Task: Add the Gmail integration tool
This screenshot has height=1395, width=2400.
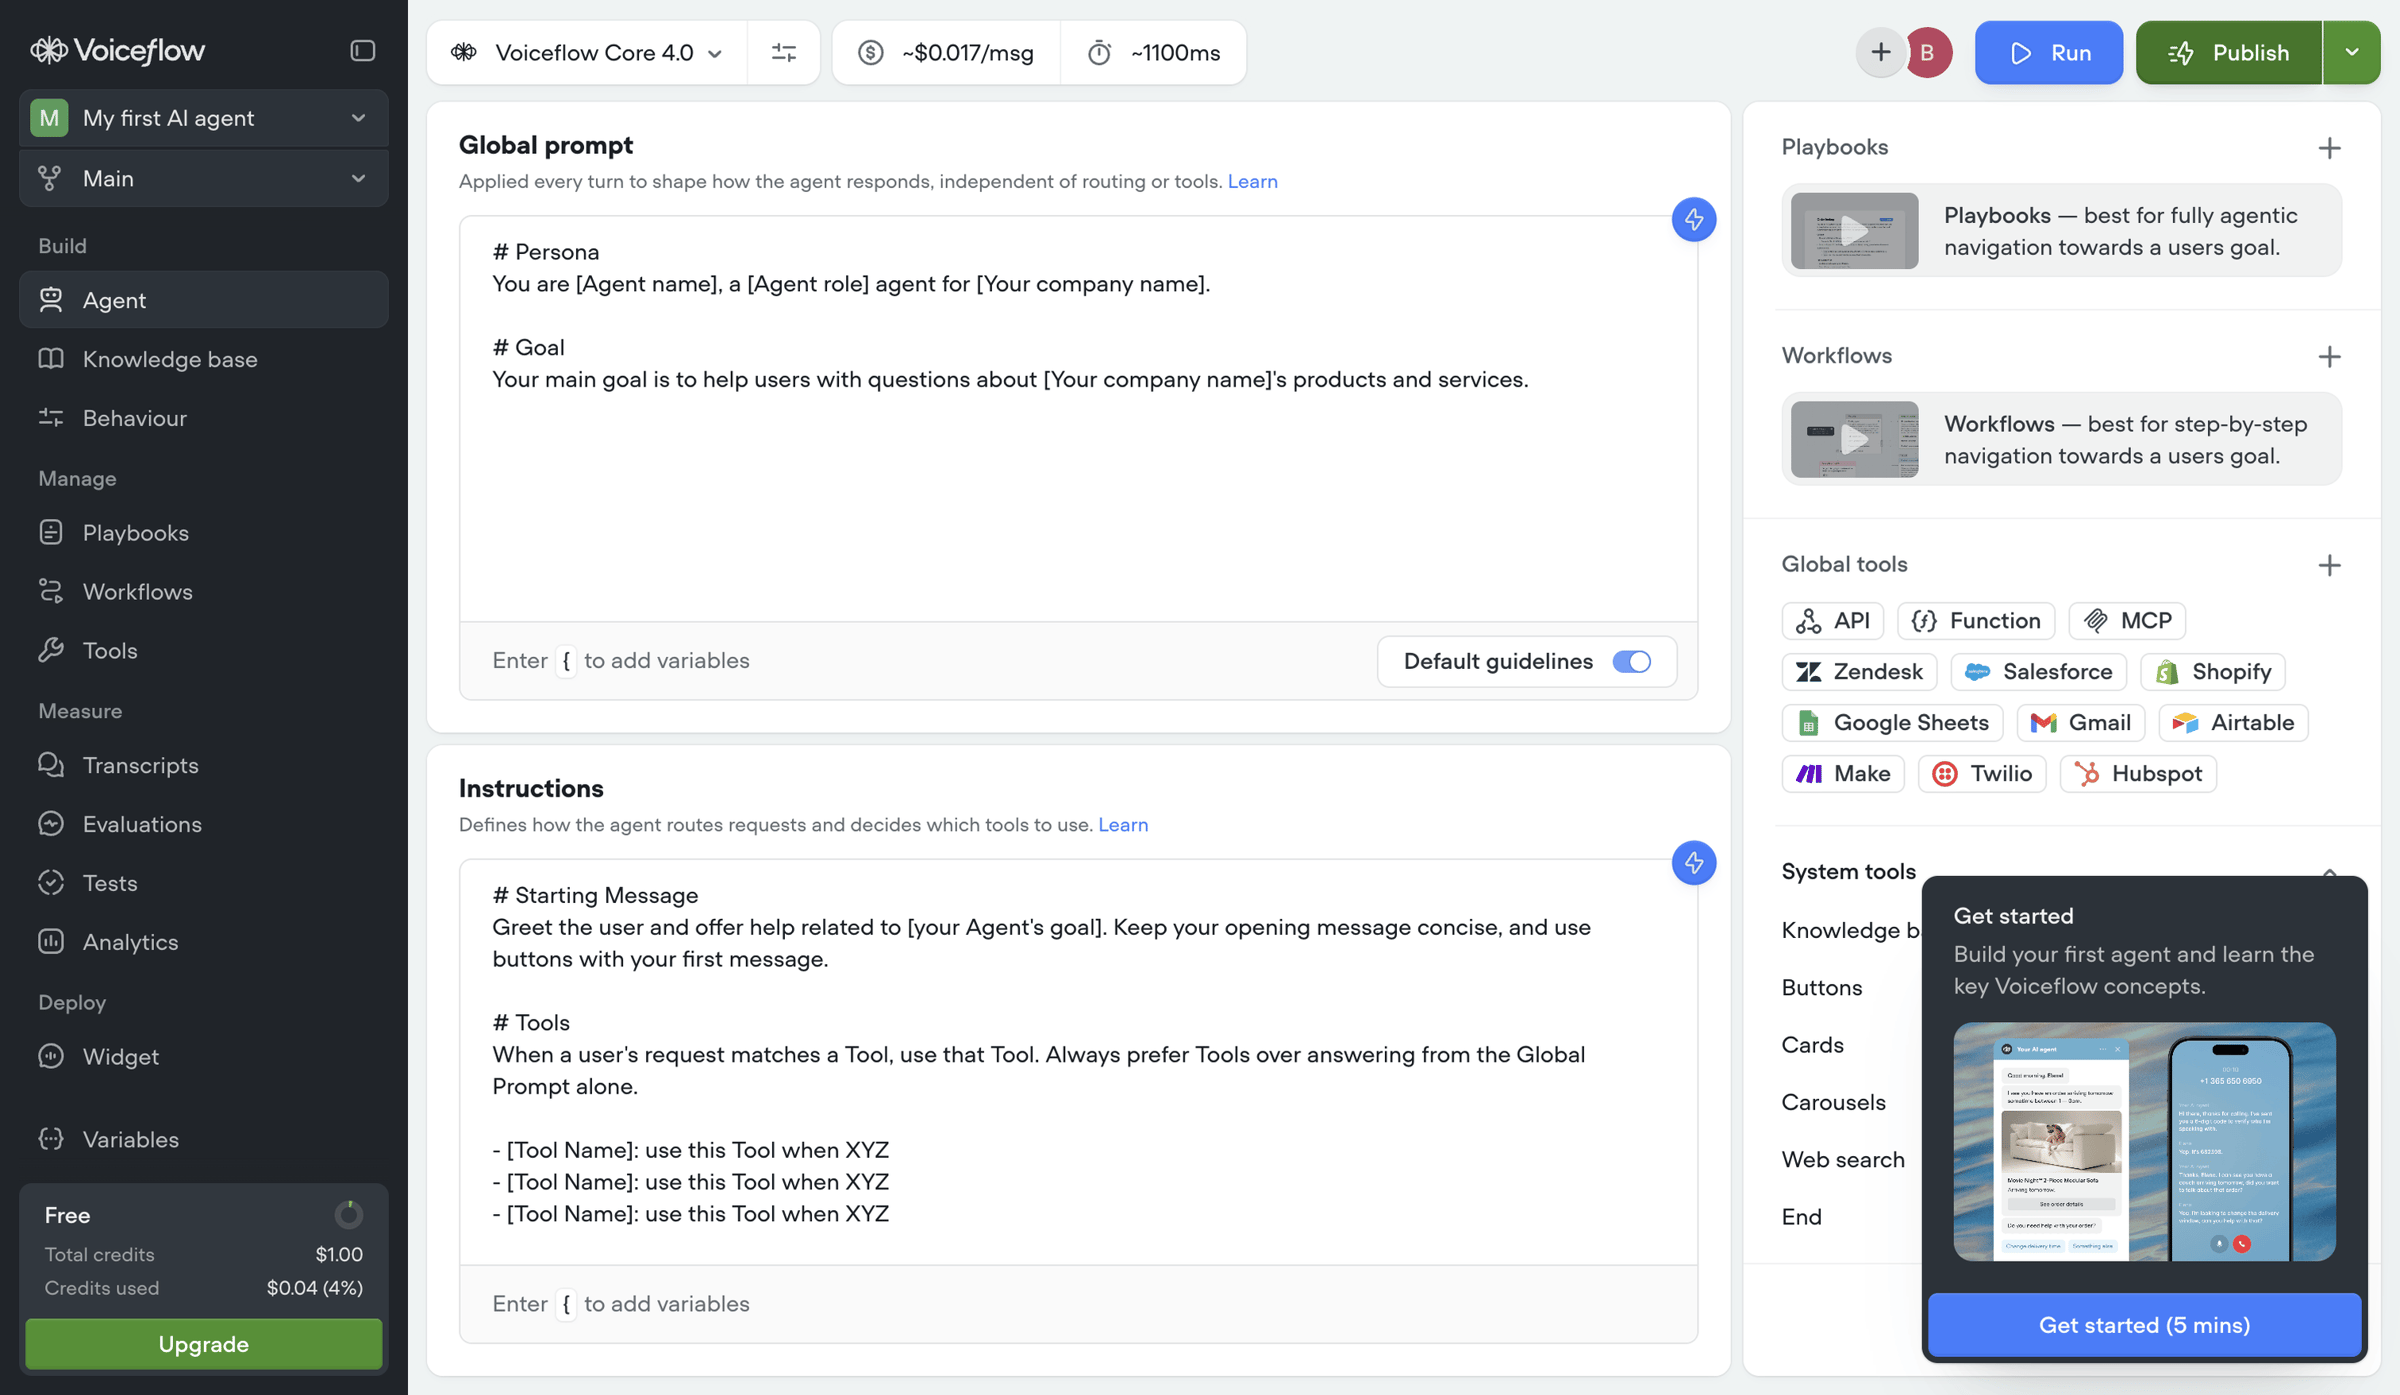Action: (x=2081, y=722)
